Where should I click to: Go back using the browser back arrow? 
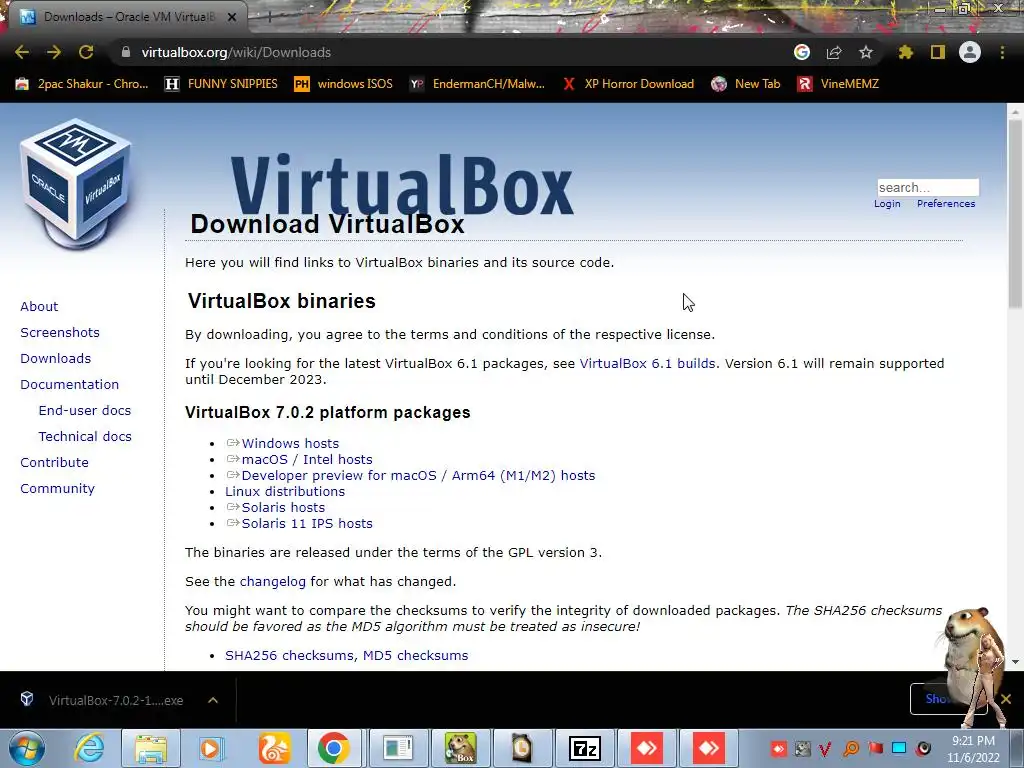[22, 52]
